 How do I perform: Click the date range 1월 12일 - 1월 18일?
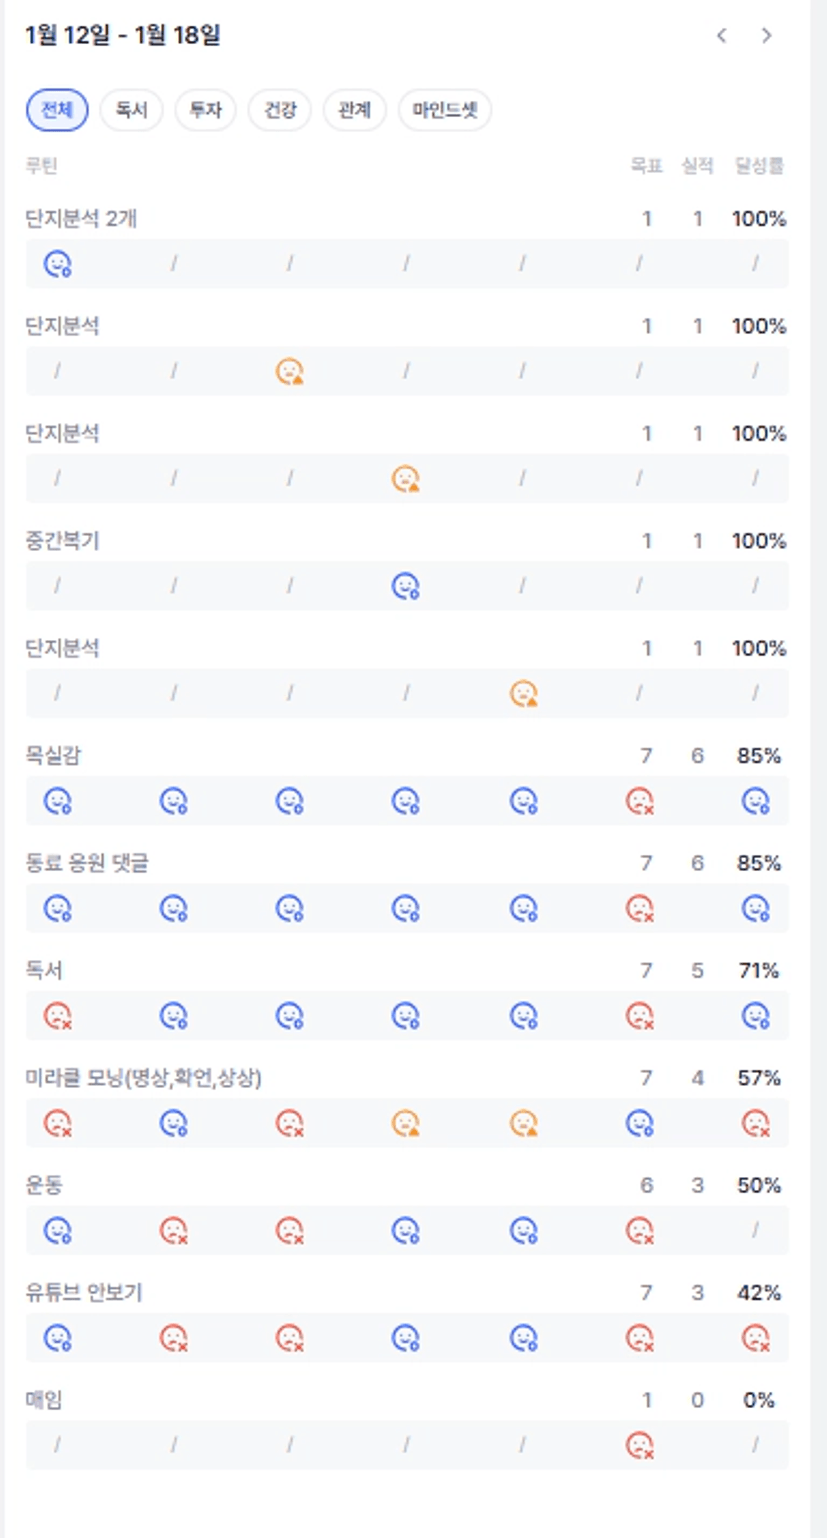coord(122,36)
